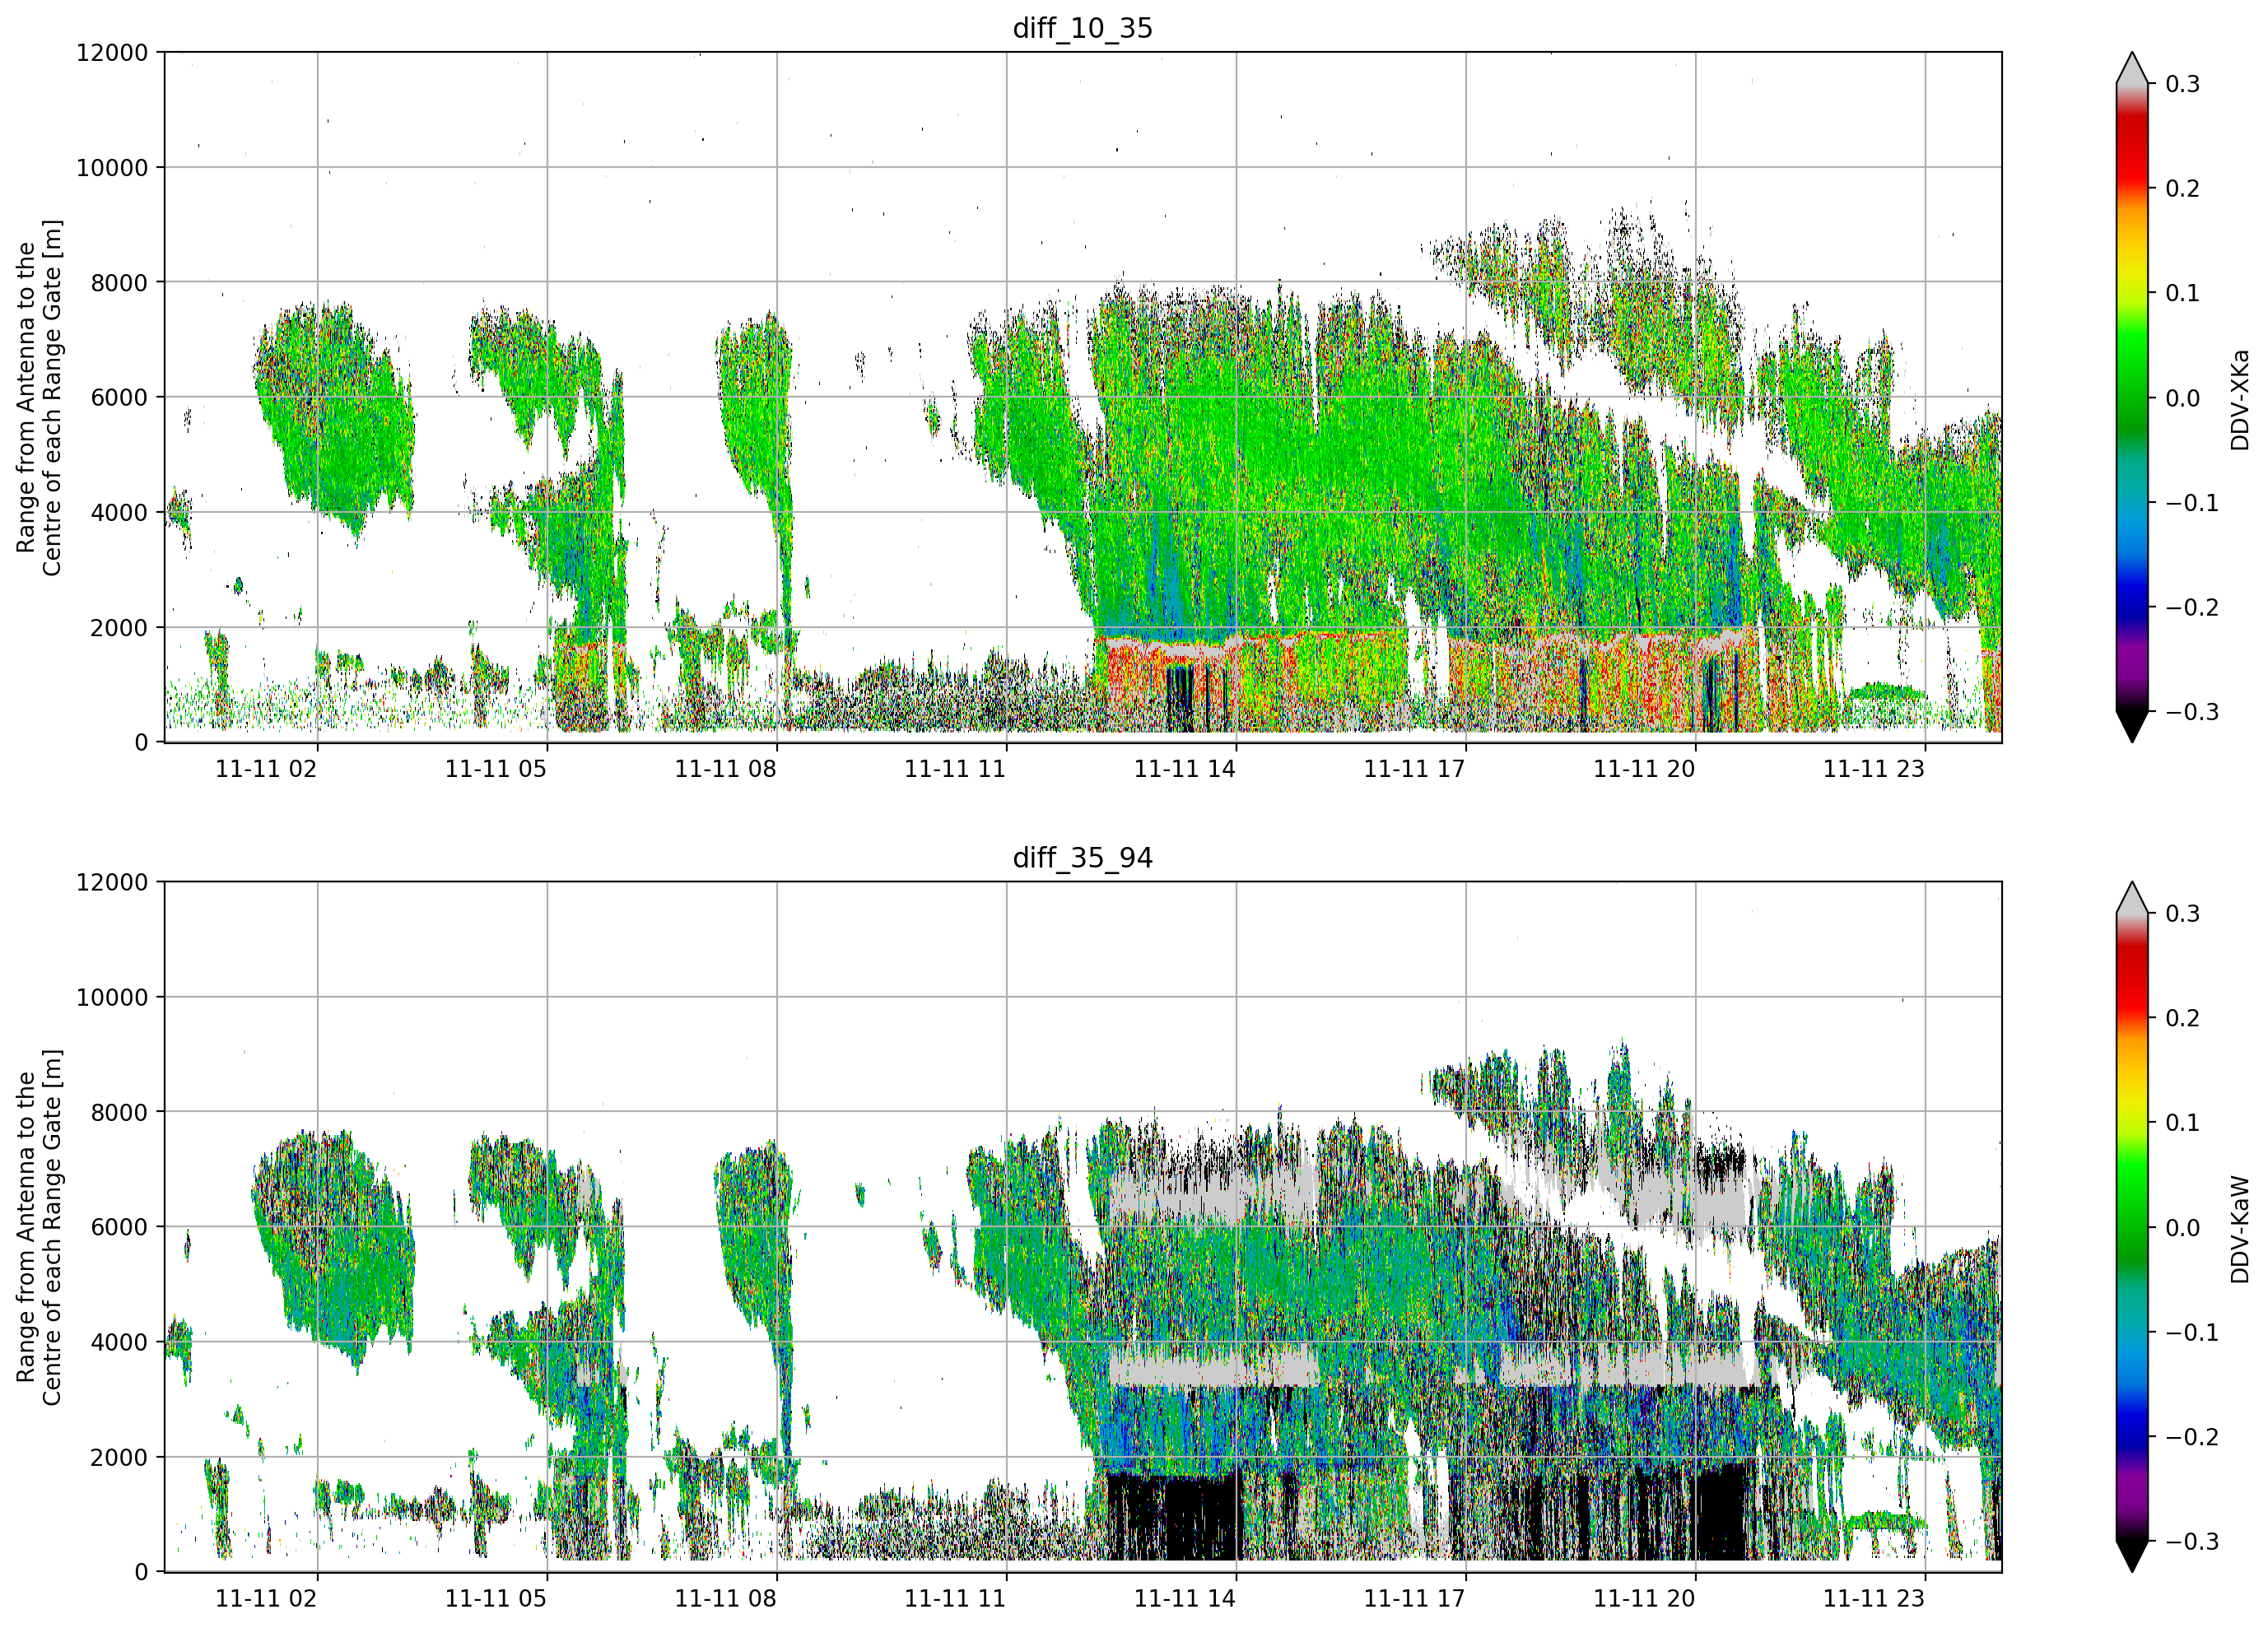Click the 10000 y-tick in the diff_35_94 plot
Image resolution: width=2268 pixels, height=1628 pixels.
point(112,998)
